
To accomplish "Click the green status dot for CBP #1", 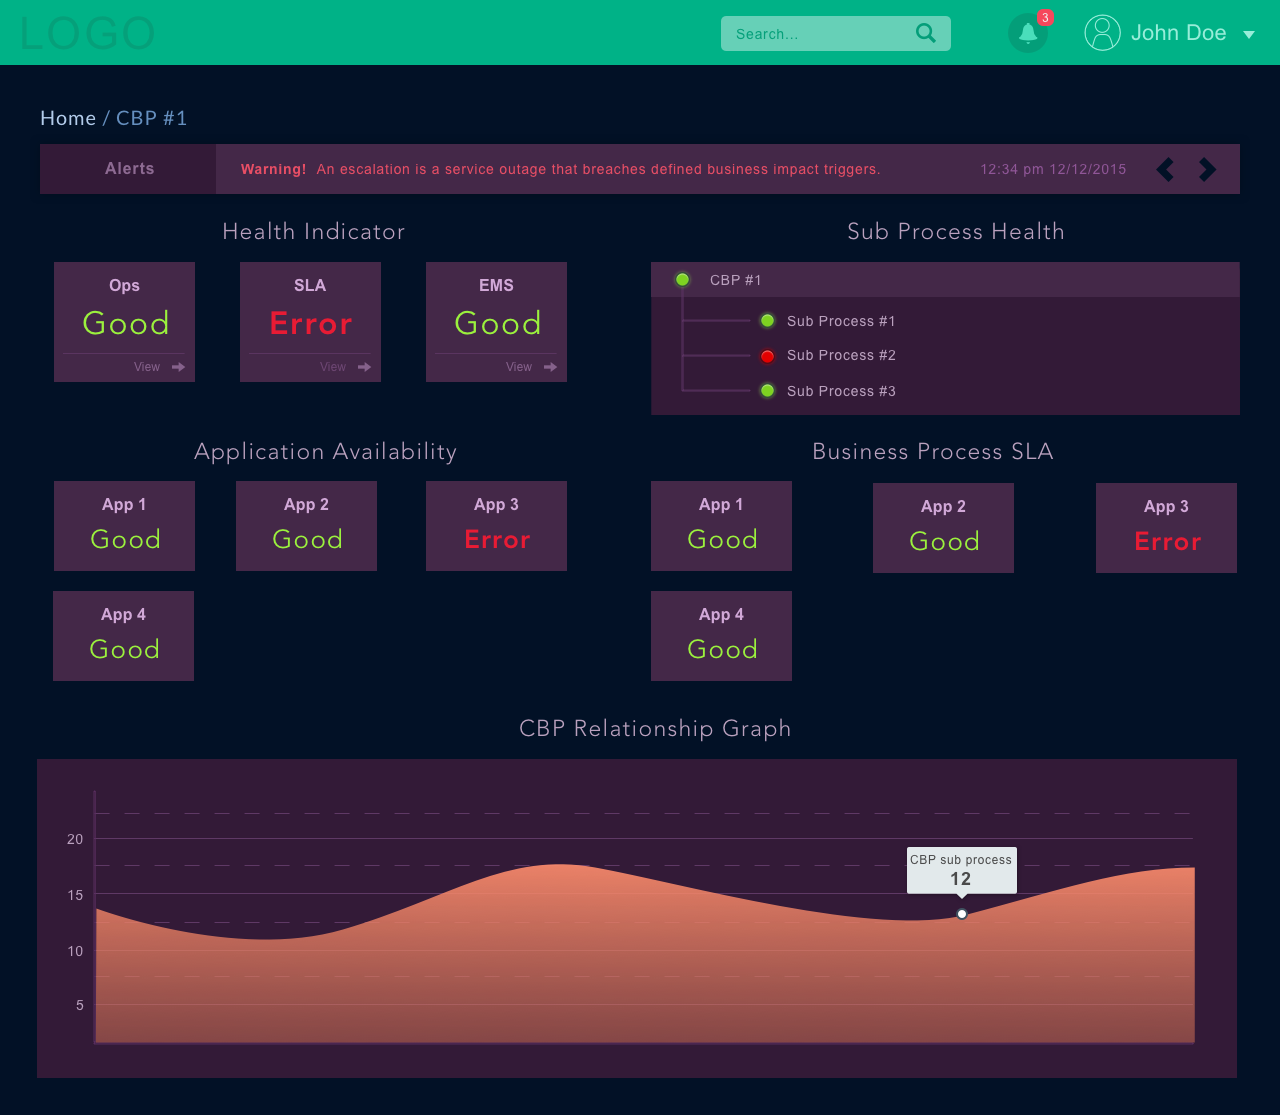I will pos(683,280).
